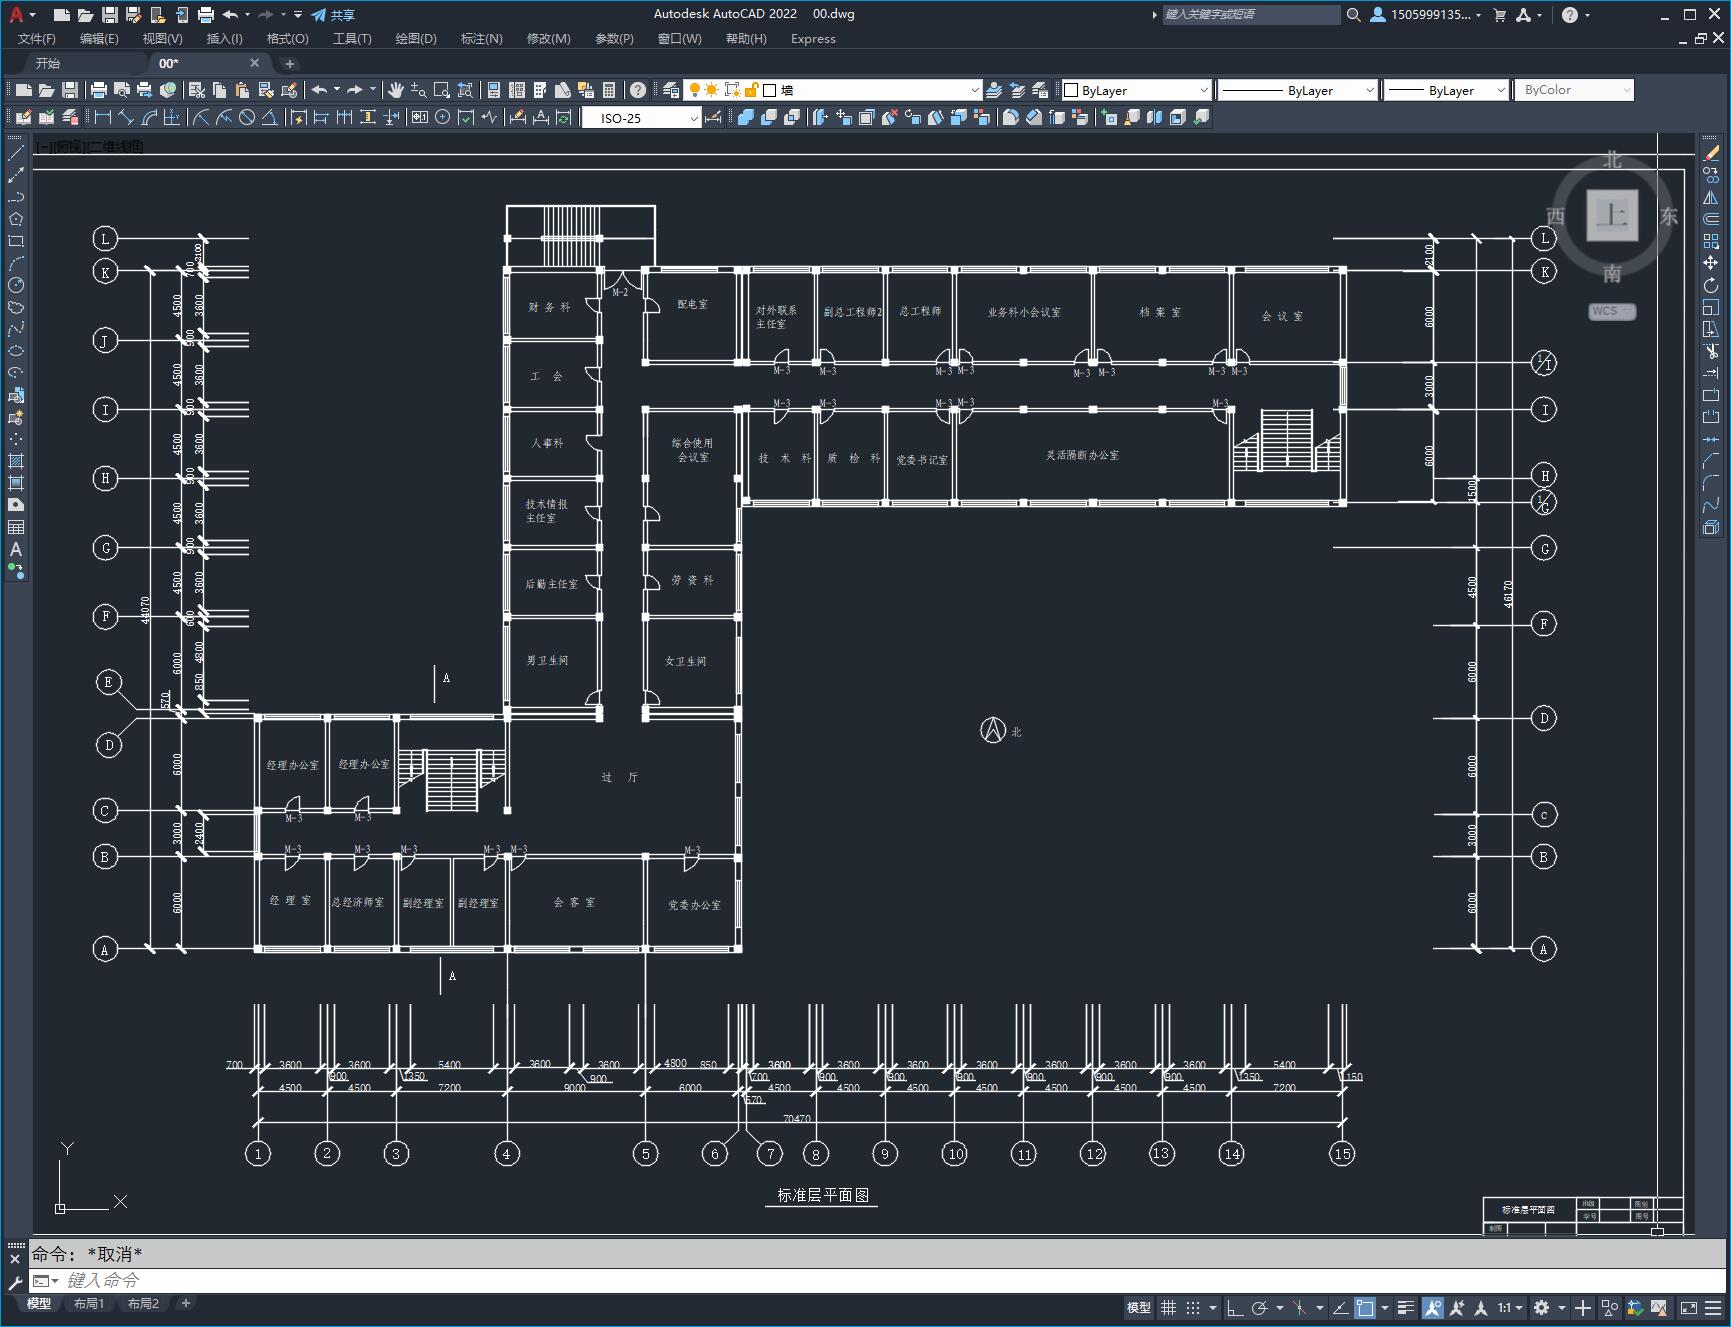The height and width of the screenshot is (1327, 1731).
Task: Click the Center Mark dimension icon
Action: (442, 117)
